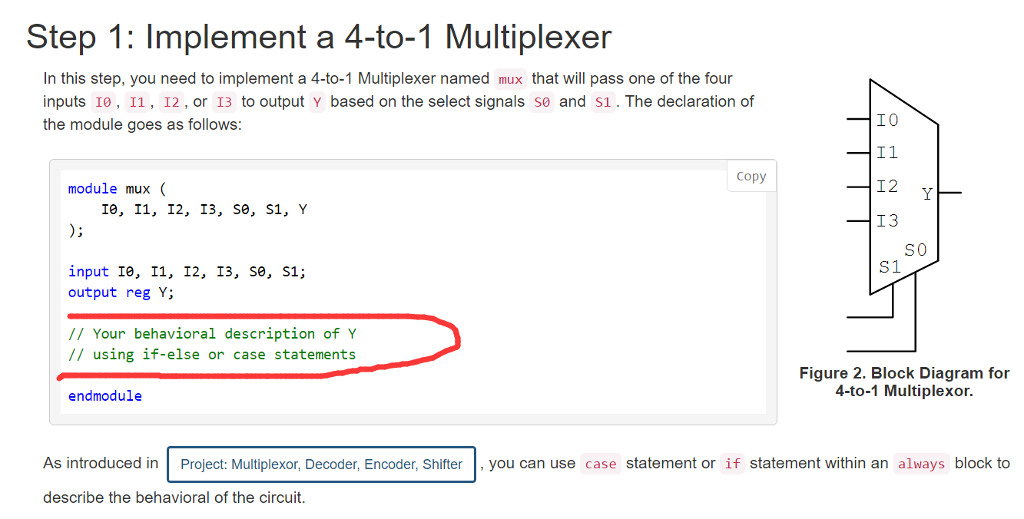Click the Copy button on code block
This screenshot has height=519, width=1024.
(751, 176)
